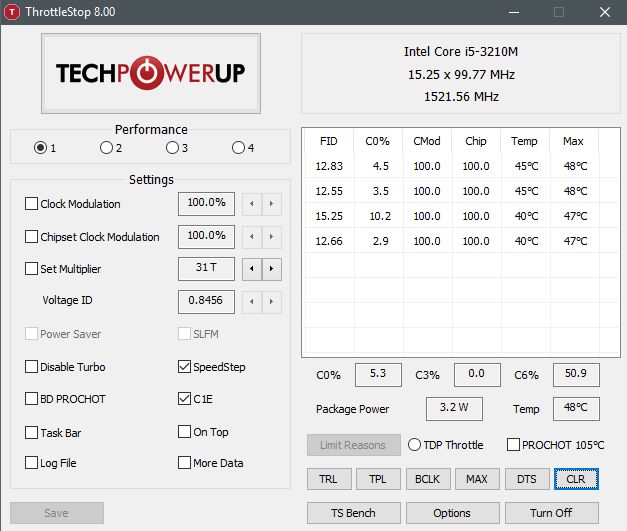The image size is (627, 531).
Task: Decrease Set Multiplier with left arrow
Action: tap(252, 269)
